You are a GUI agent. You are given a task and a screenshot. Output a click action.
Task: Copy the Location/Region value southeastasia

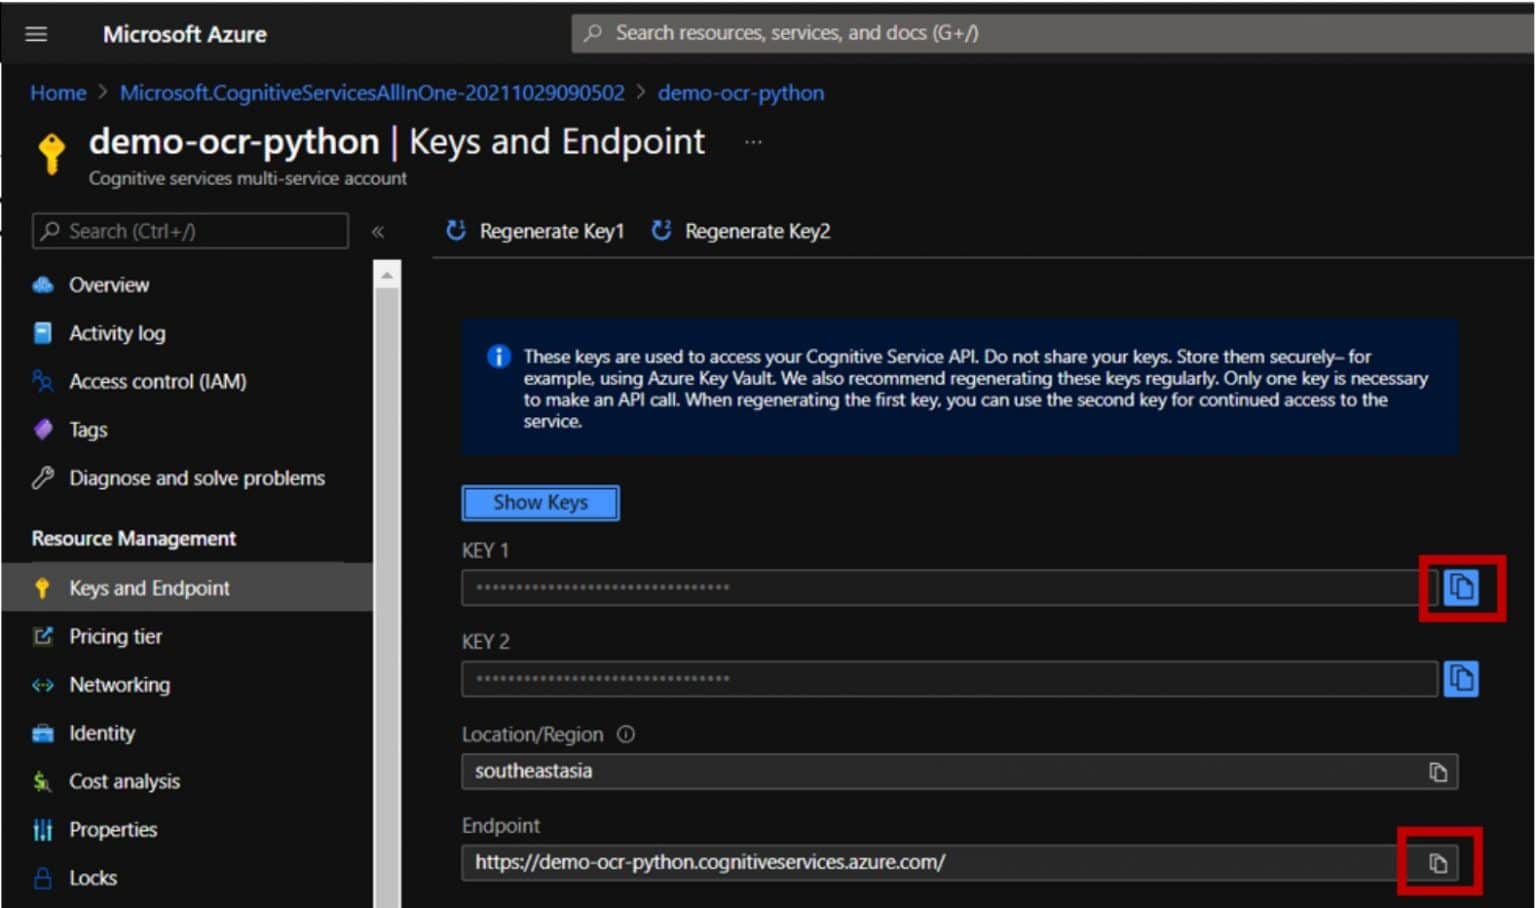[1438, 771]
